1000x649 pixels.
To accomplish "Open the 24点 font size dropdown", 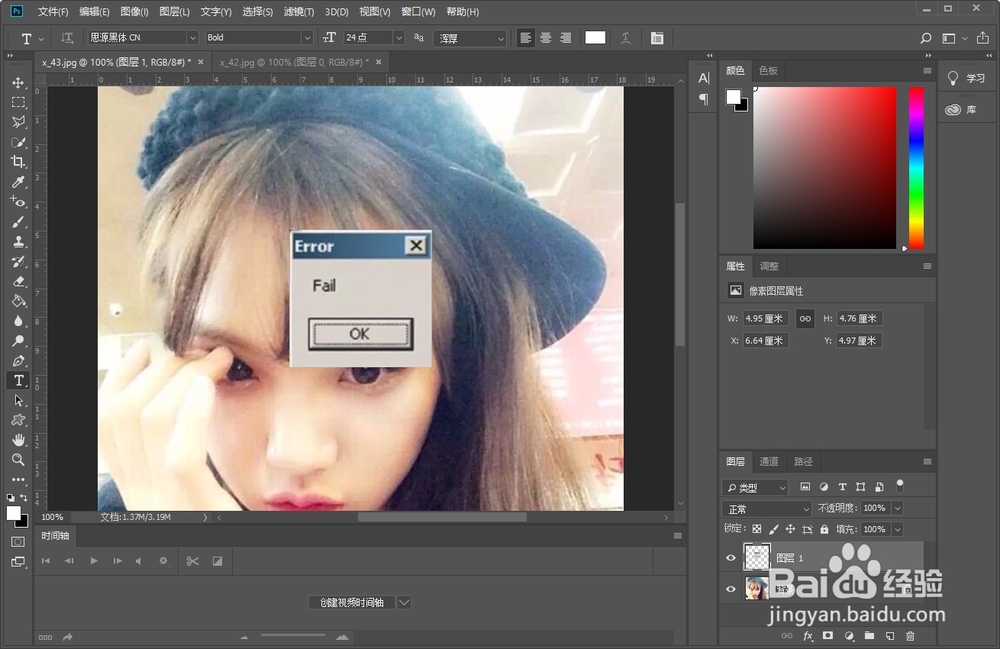I will (x=398, y=38).
